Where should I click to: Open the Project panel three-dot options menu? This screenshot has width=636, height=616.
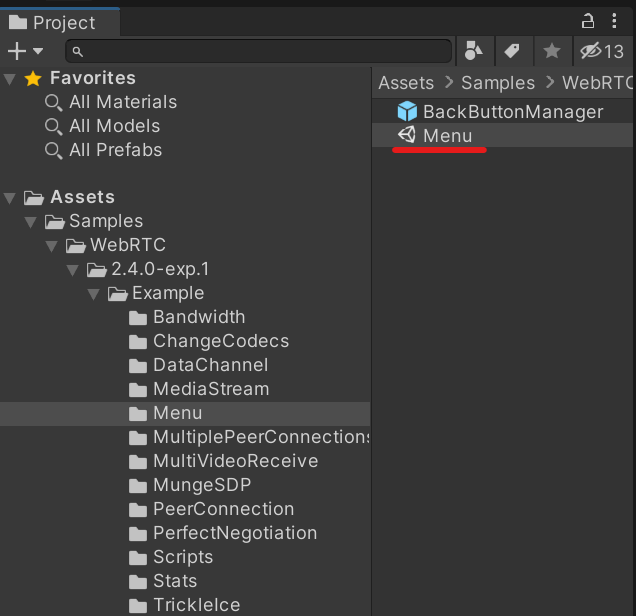point(615,21)
